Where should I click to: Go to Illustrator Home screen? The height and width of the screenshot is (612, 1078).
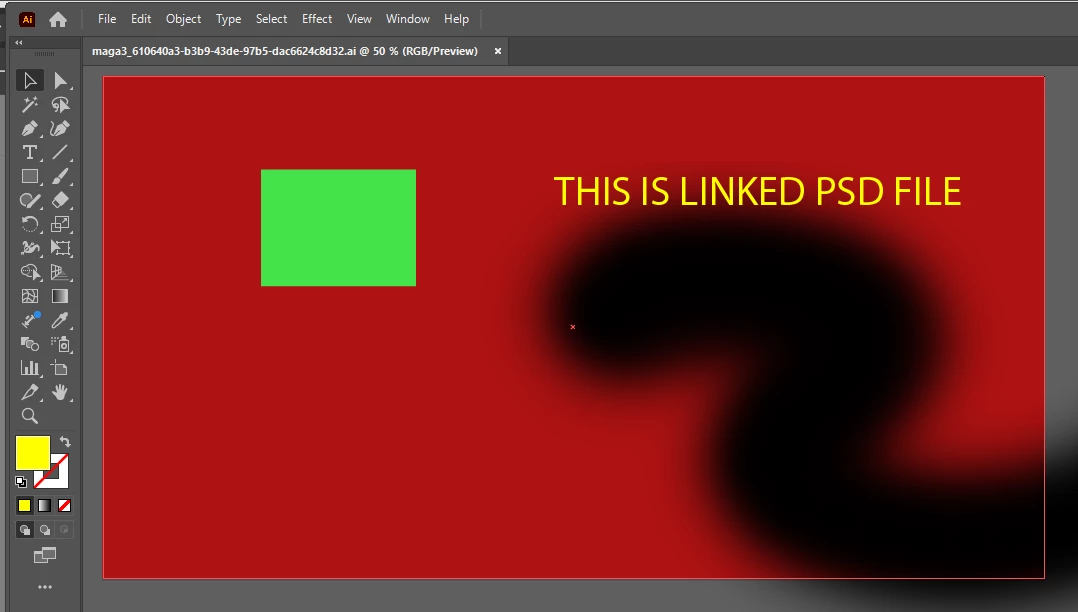pyautogui.click(x=58, y=19)
